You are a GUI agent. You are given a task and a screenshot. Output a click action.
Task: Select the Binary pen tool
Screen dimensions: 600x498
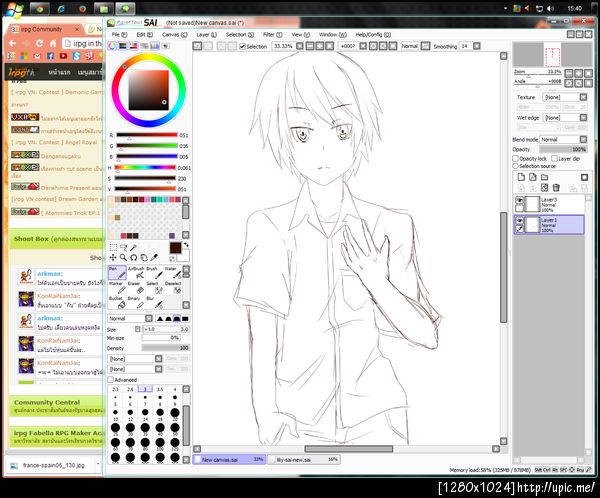[136, 302]
